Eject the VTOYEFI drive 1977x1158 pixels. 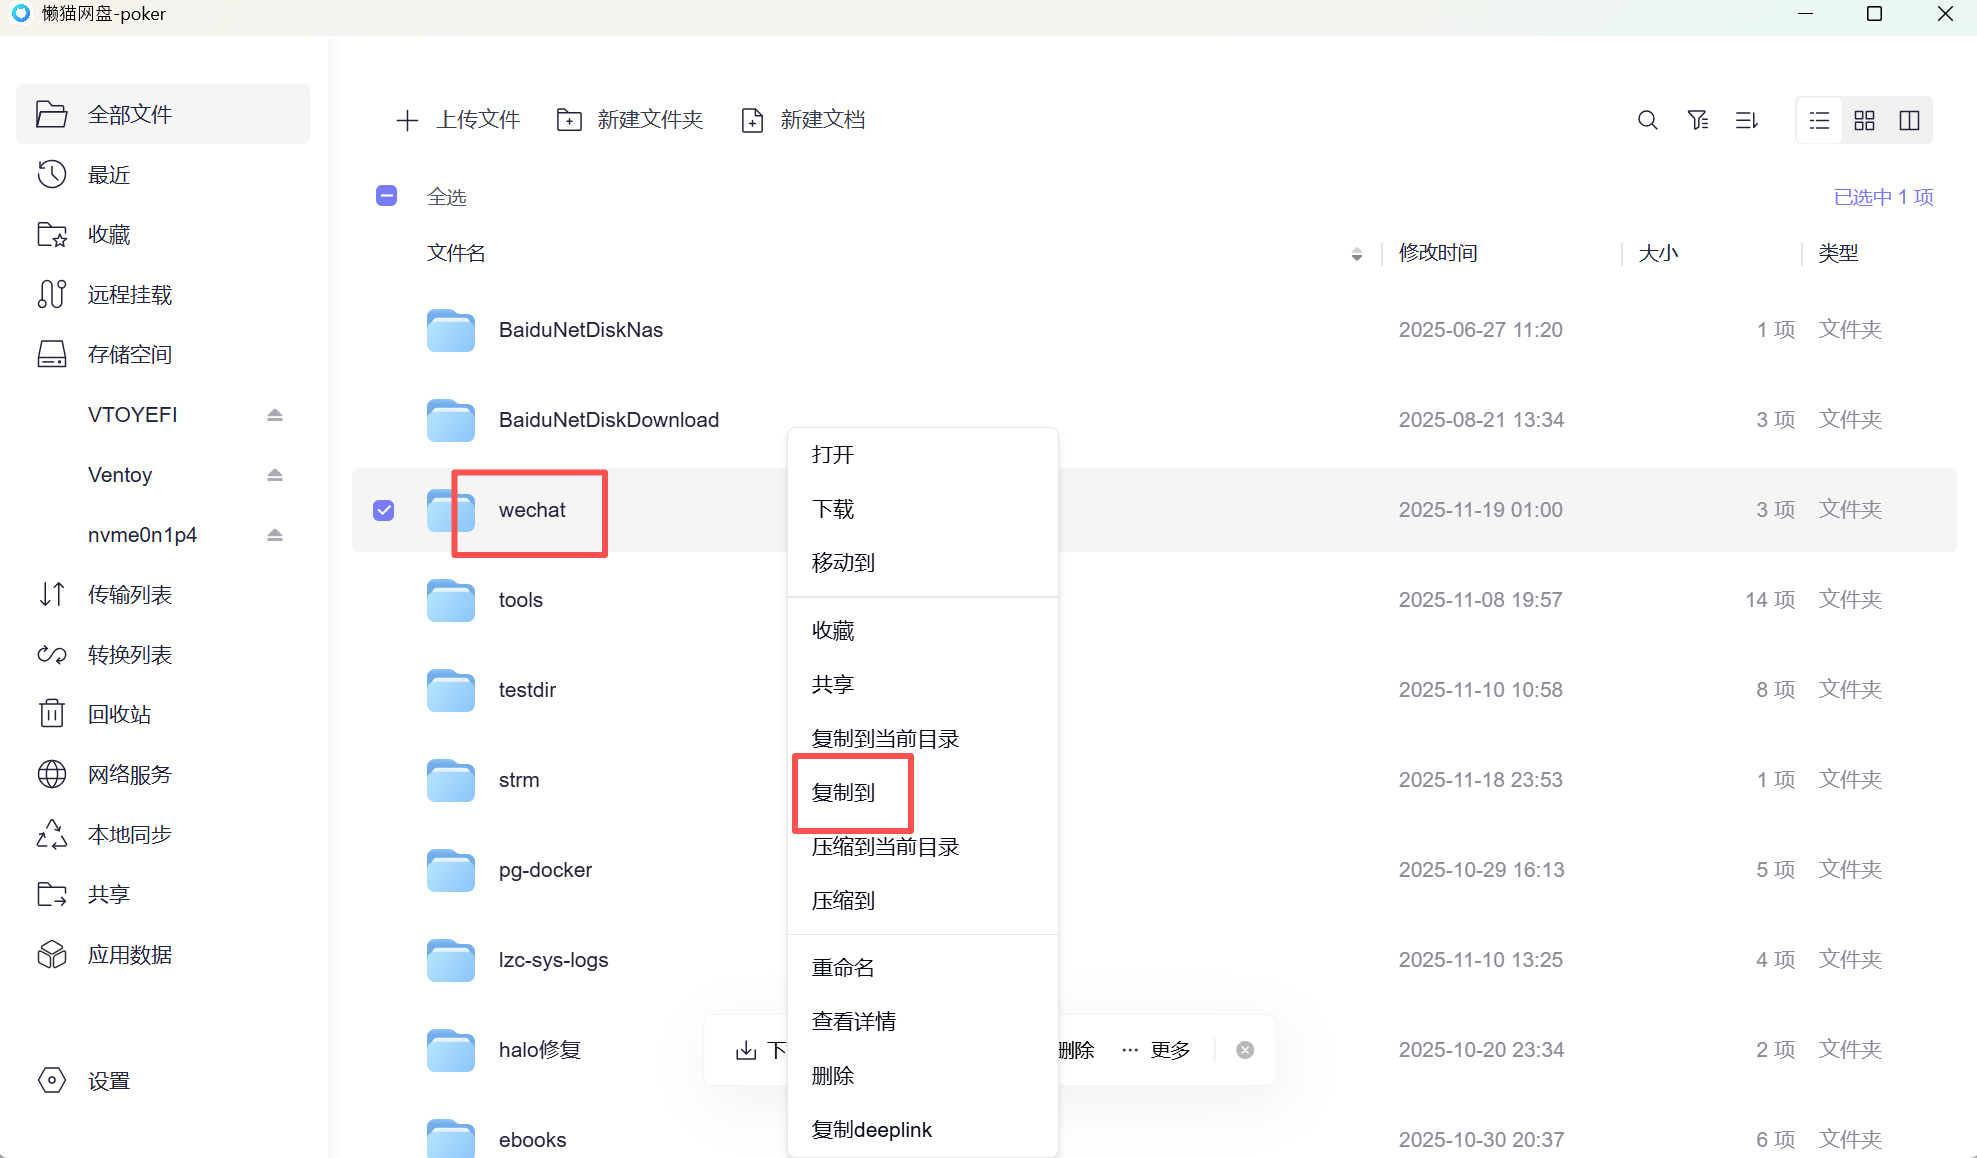point(275,415)
